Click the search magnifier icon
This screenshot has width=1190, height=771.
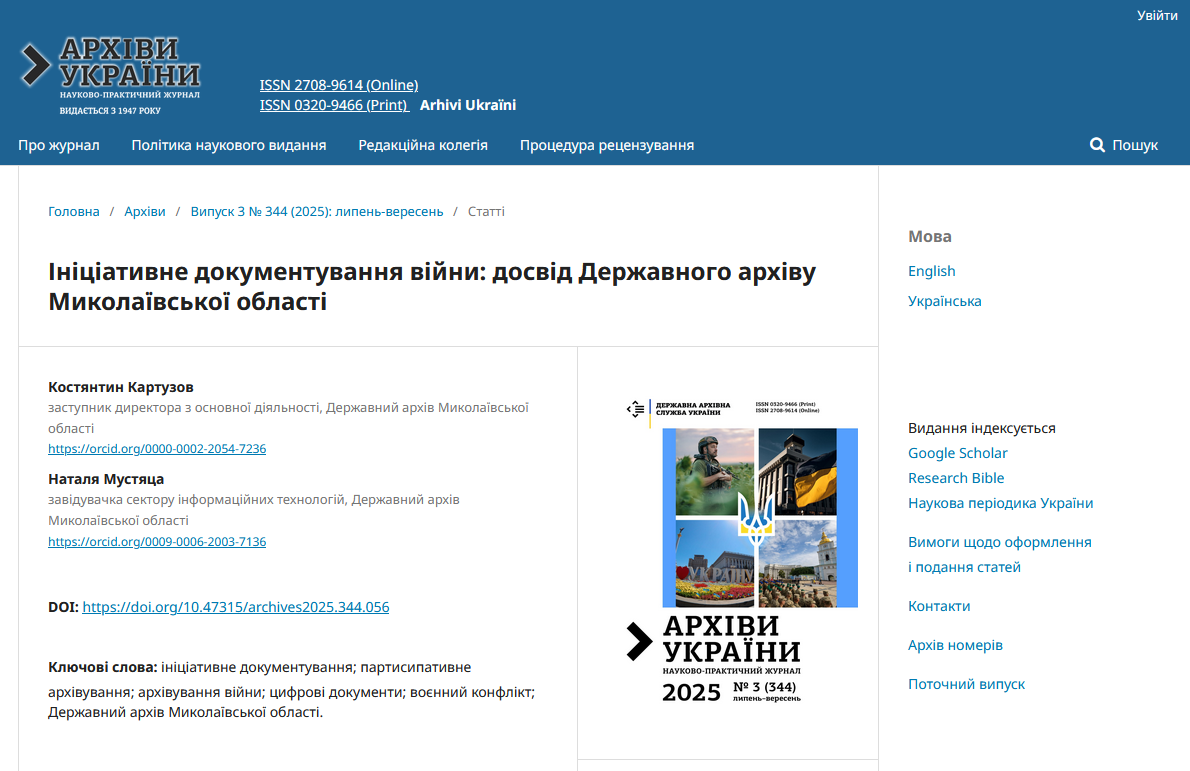coord(1097,145)
